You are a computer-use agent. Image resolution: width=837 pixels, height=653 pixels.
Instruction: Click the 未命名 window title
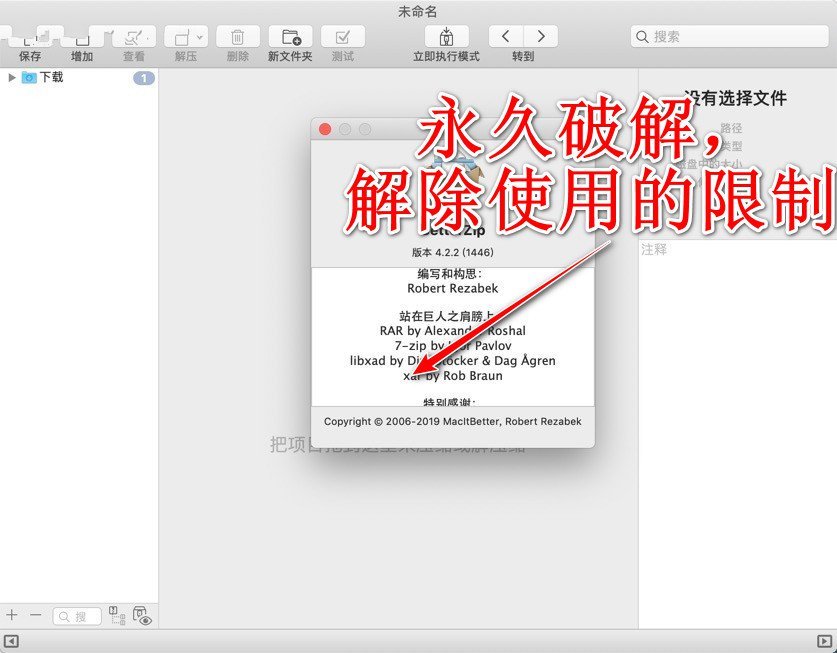418,11
